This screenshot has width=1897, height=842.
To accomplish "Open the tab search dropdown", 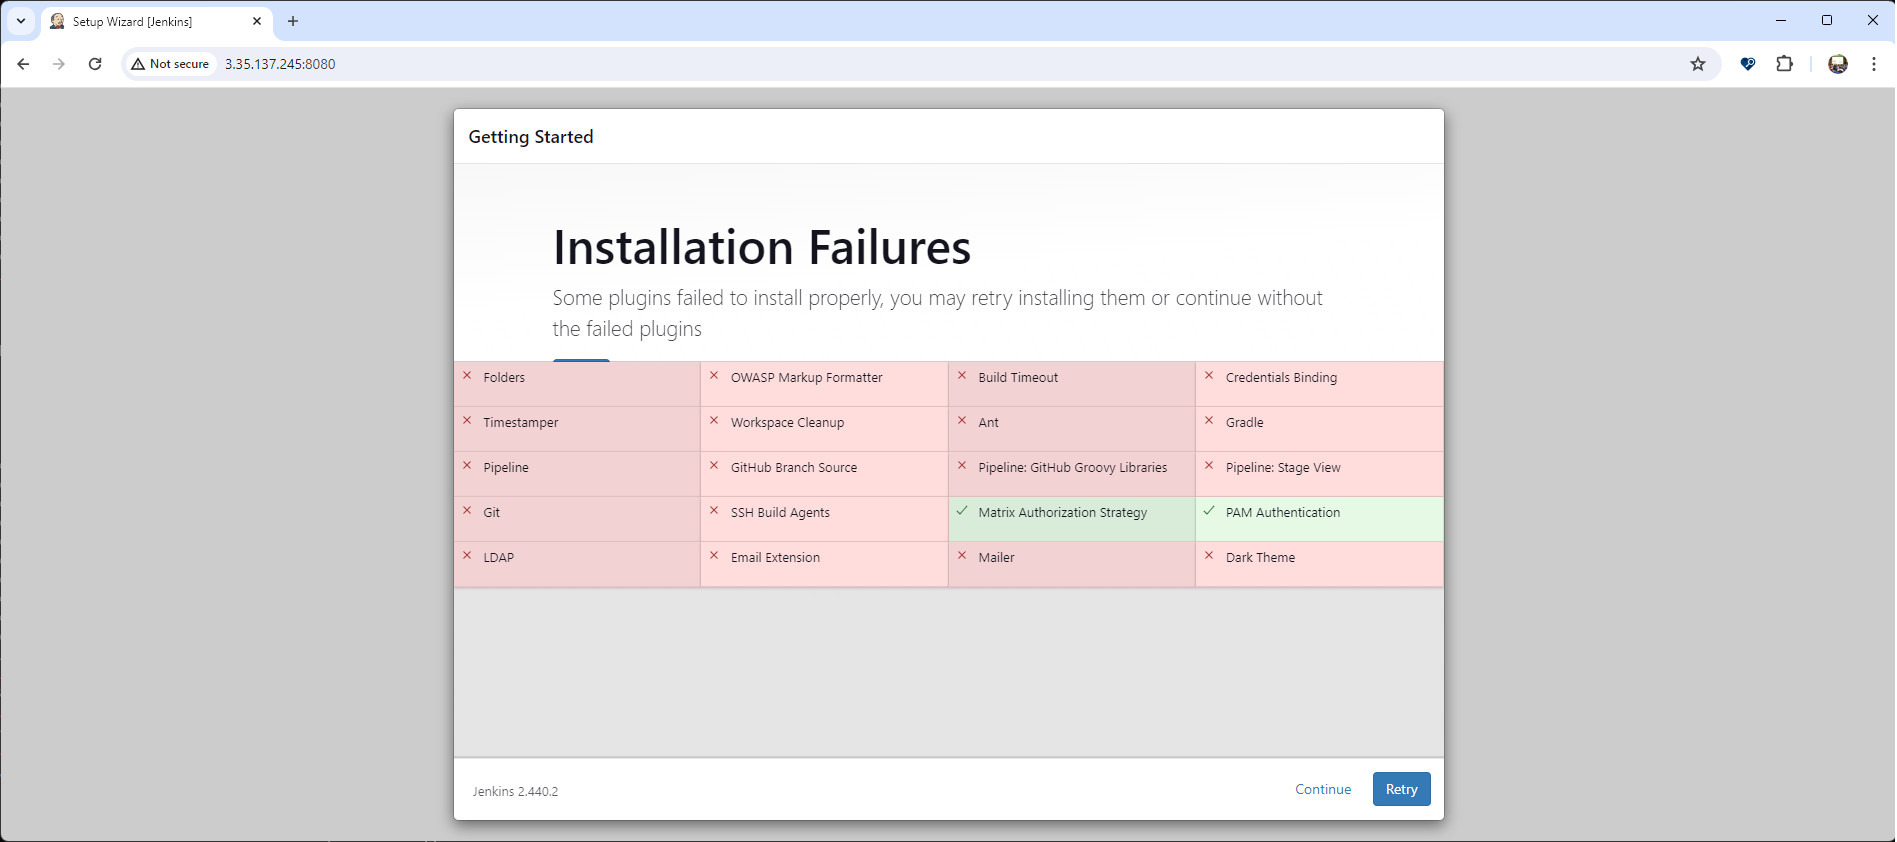I will click(x=21, y=21).
